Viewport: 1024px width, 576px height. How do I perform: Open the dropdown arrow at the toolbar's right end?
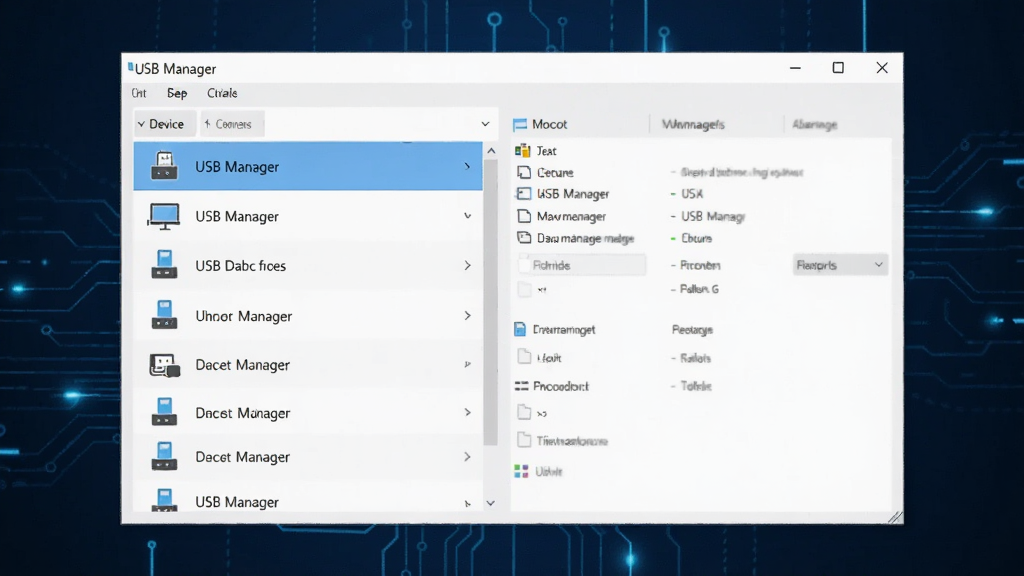tap(485, 124)
